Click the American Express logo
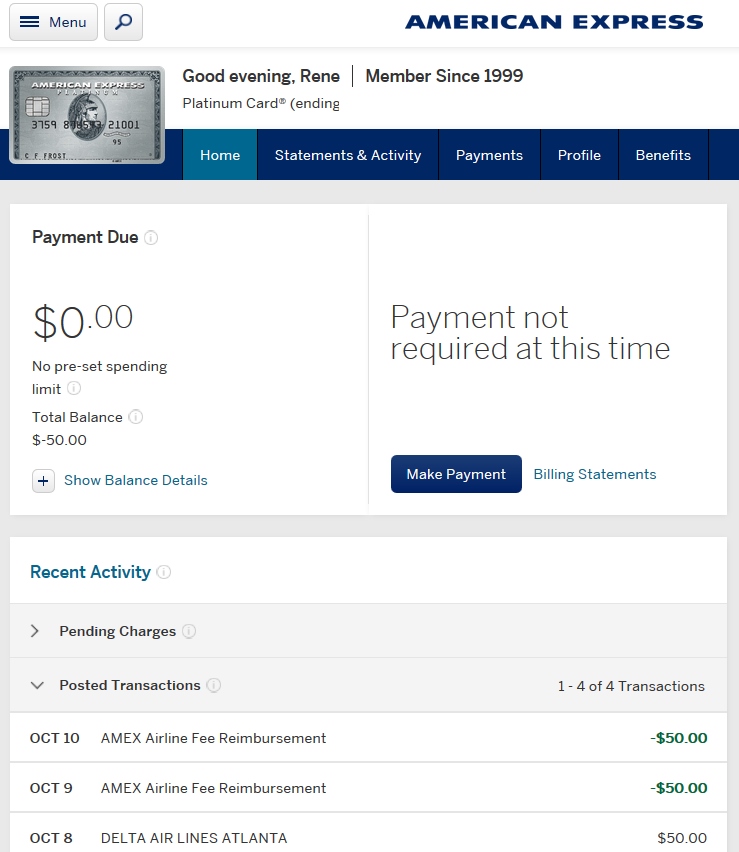The image size is (739, 852). click(x=554, y=22)
